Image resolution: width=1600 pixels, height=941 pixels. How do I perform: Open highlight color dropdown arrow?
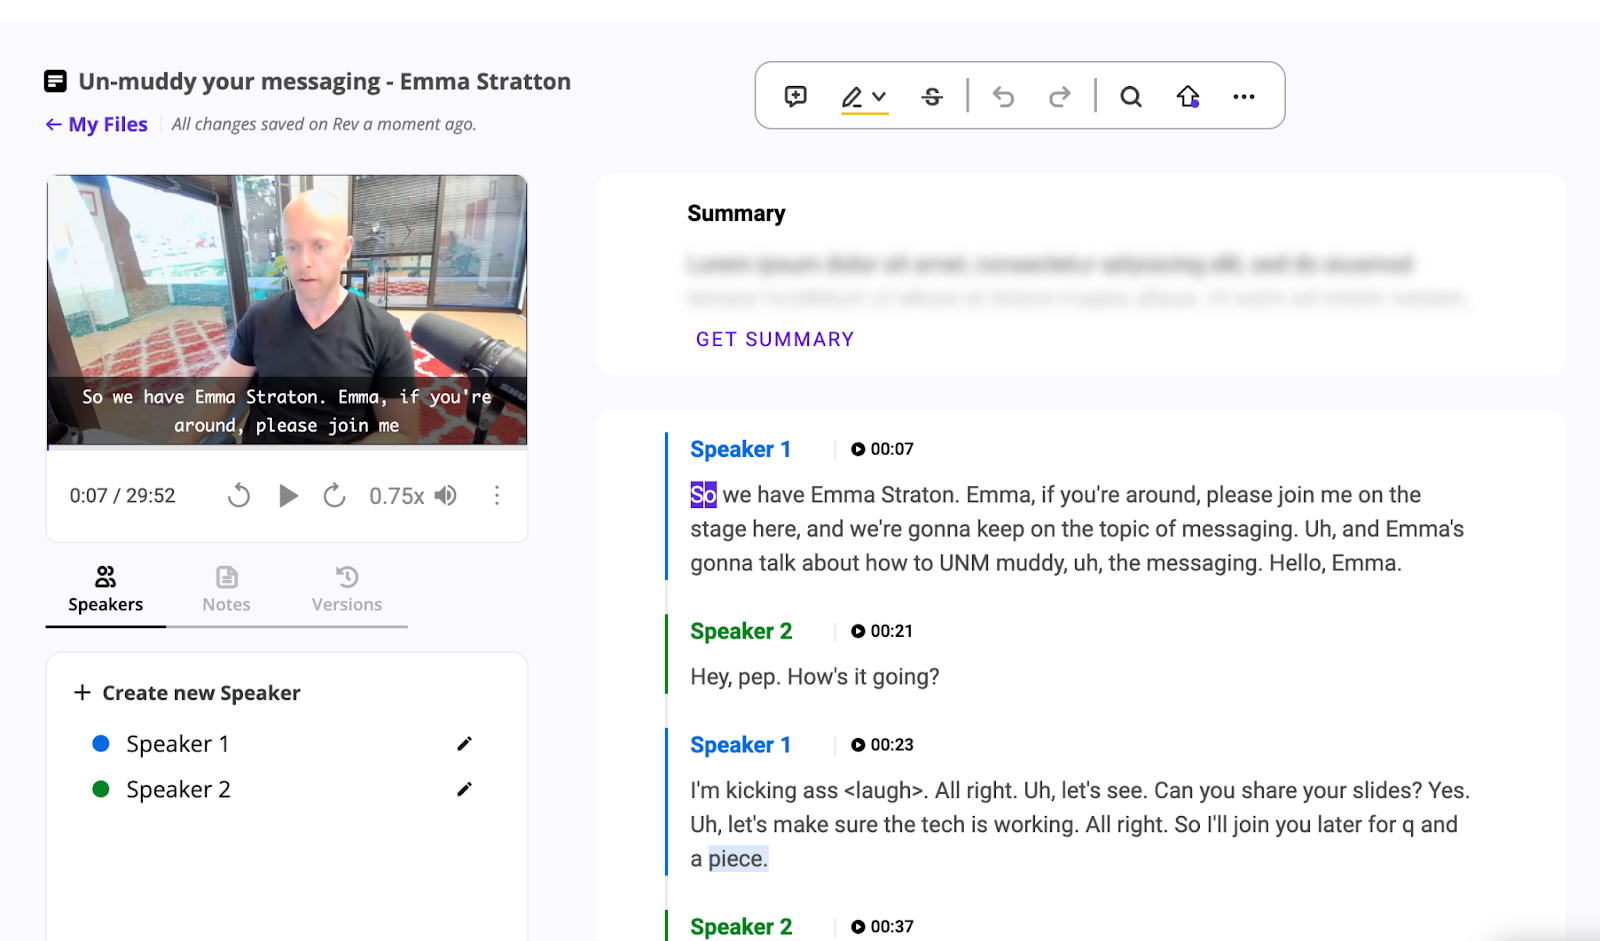pyautogui.click(x=879, y=97)
